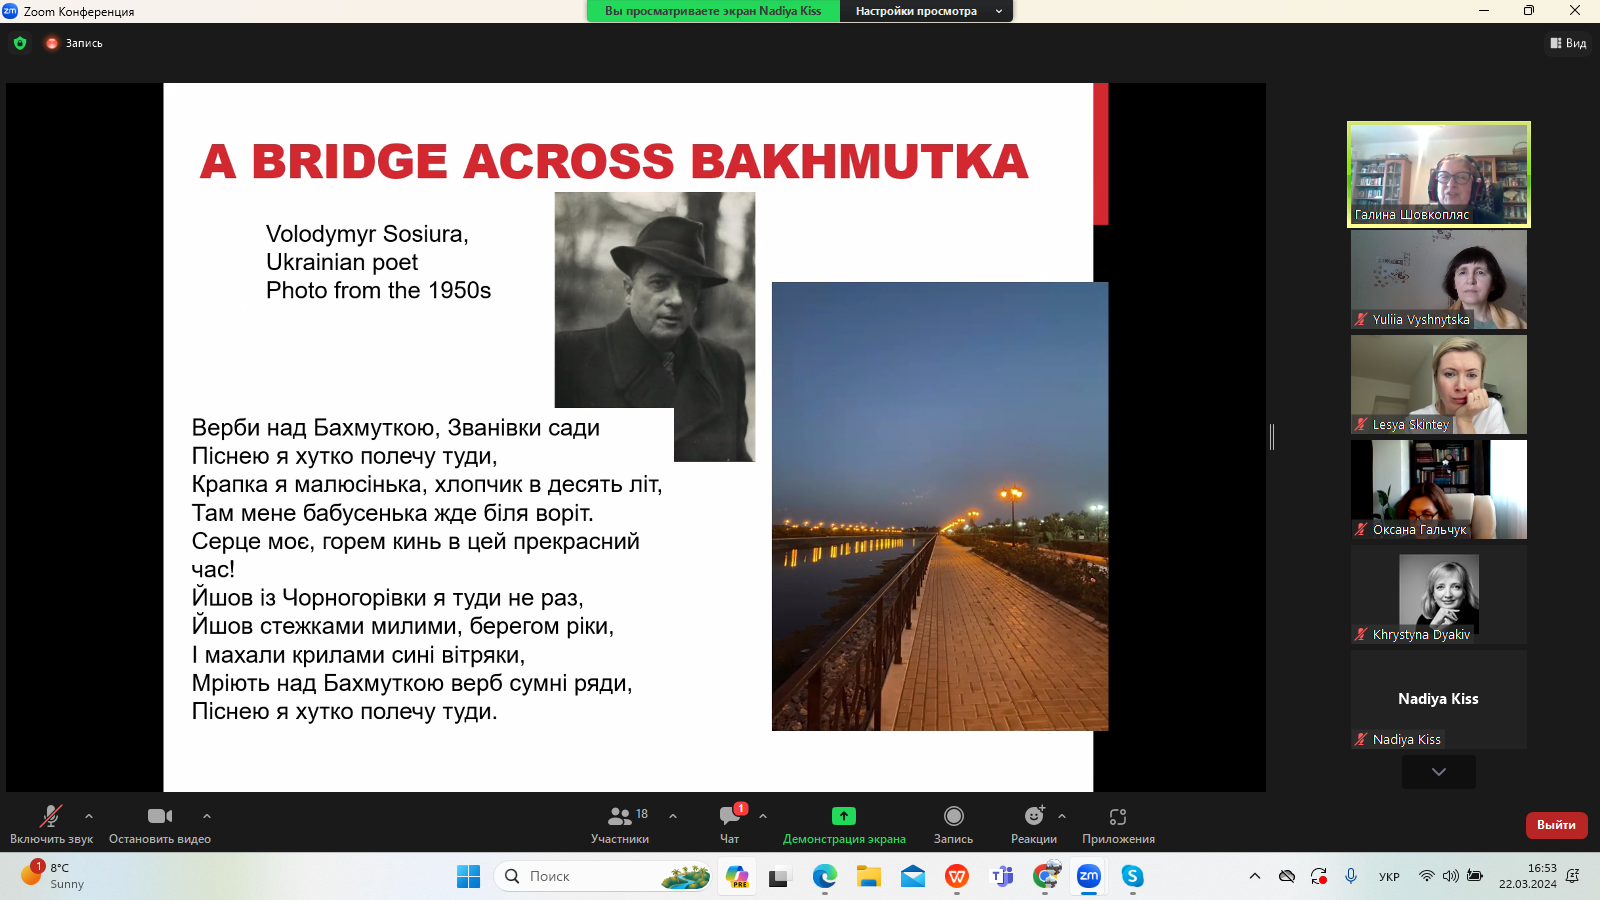Expand audio options arrow beside microphone
The height and width of the screenshot is (900, 1600).
[x=89, y=816]
